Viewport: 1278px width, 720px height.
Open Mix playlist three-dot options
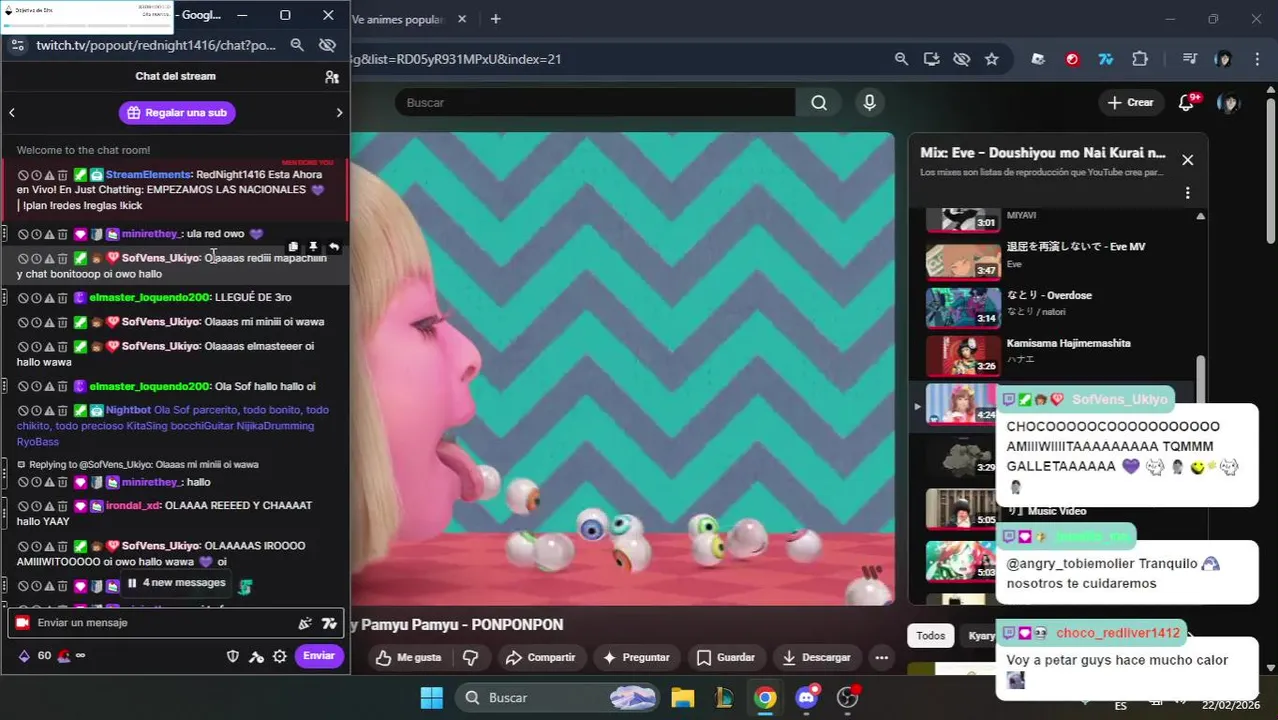coord(1187,193)
